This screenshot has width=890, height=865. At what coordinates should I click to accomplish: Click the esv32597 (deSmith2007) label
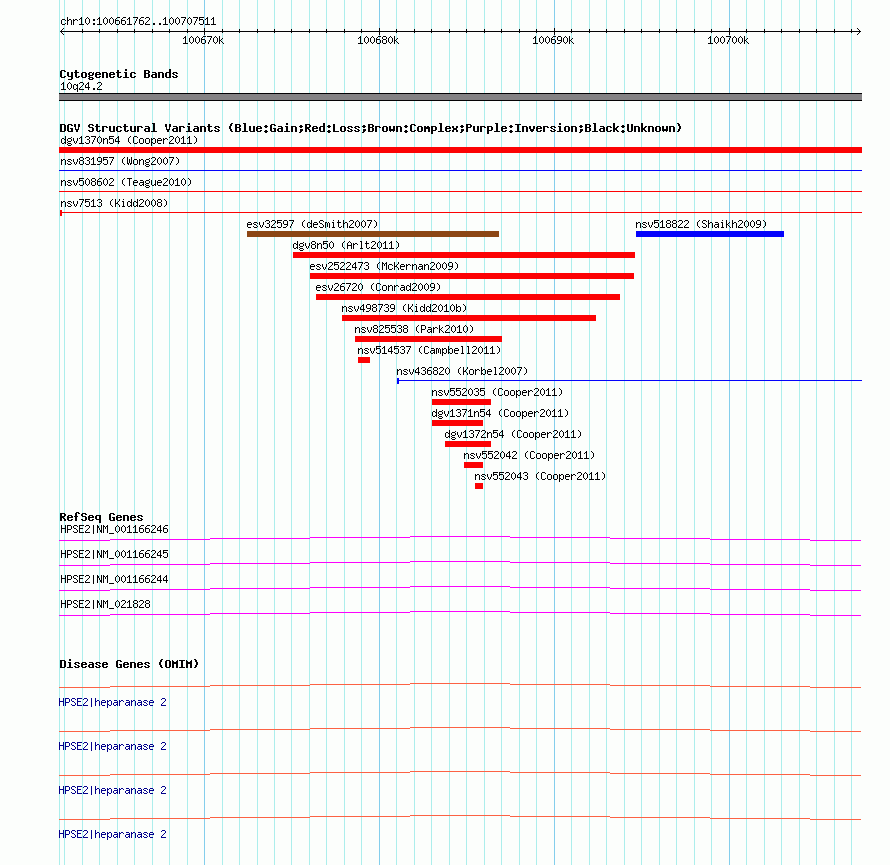point(312,224)
